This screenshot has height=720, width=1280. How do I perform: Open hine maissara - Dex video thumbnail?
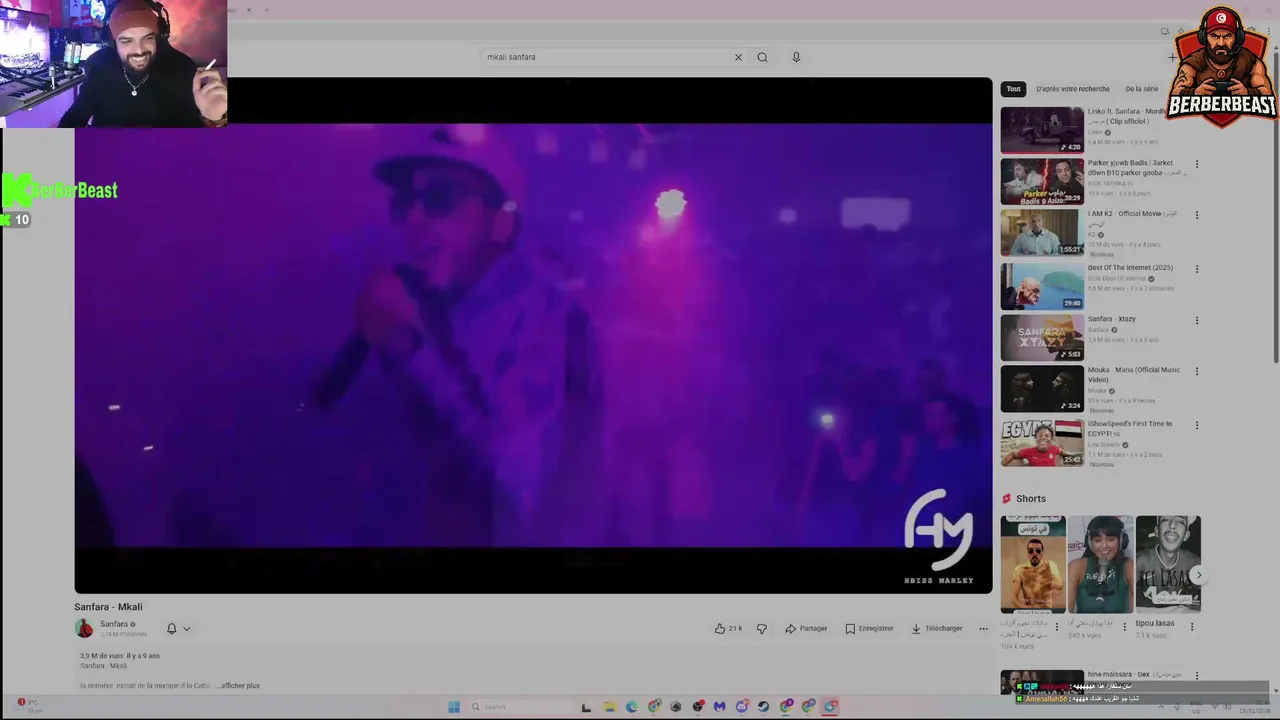pyautogui.click(x=1042, y=681)
